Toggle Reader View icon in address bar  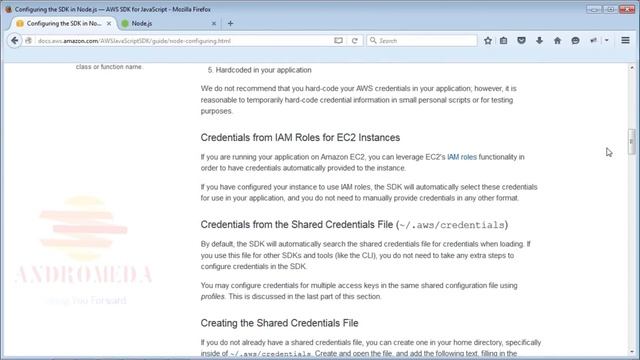pos(338,41)
